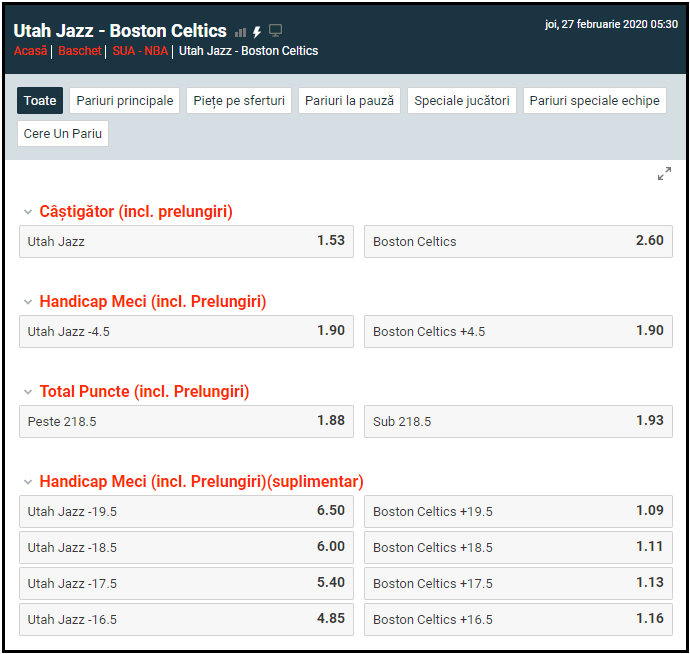Click the statistics bar chart icon
Viewport: 690px width, 654px height.
pyautogui.click(x=240, y=32)
